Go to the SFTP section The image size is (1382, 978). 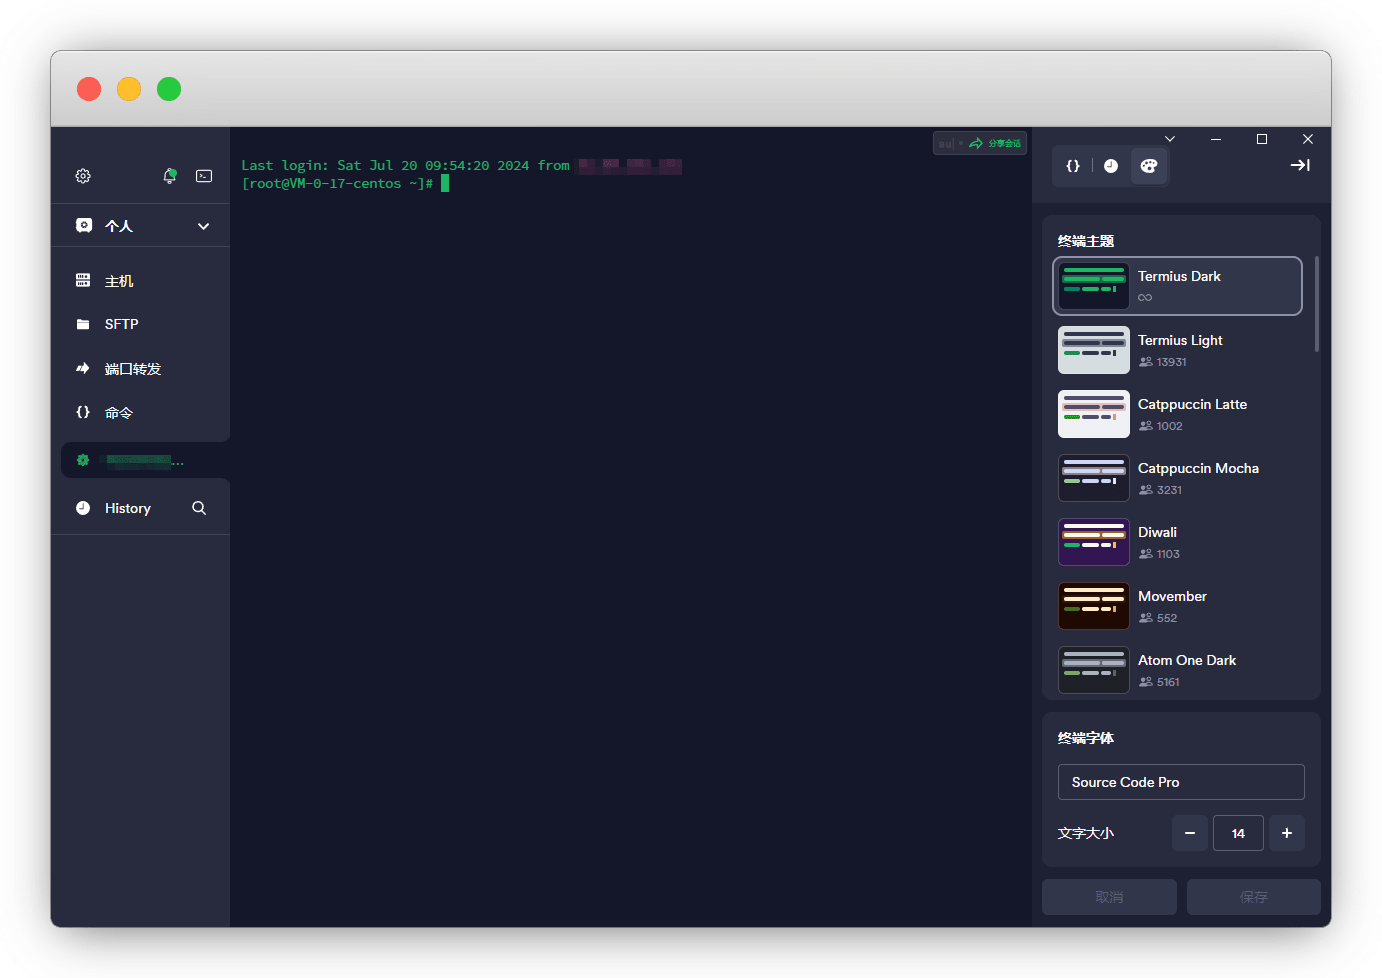[x=121, y=324]
